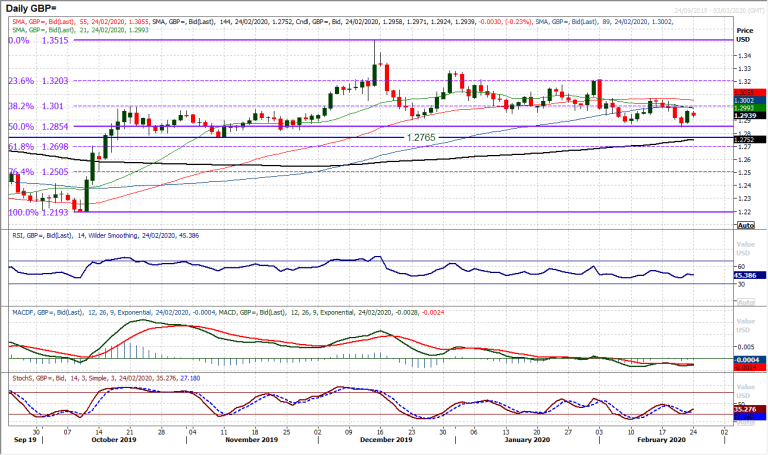Select the 38.2% 1.301 Fibonacci label
This screenshot has height=455, width=768.
pyautogui.click(x=36, y=106)
